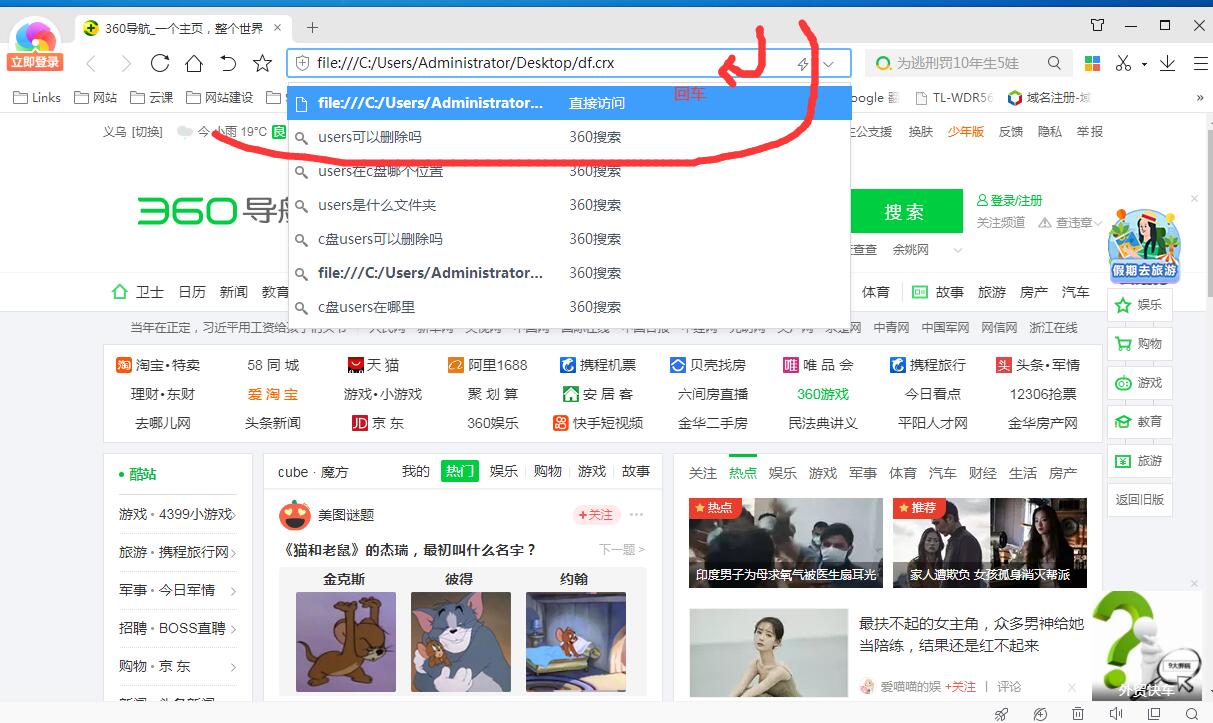Close the 360导航 tab
The image size is (1213, 723).
[278, 28]
